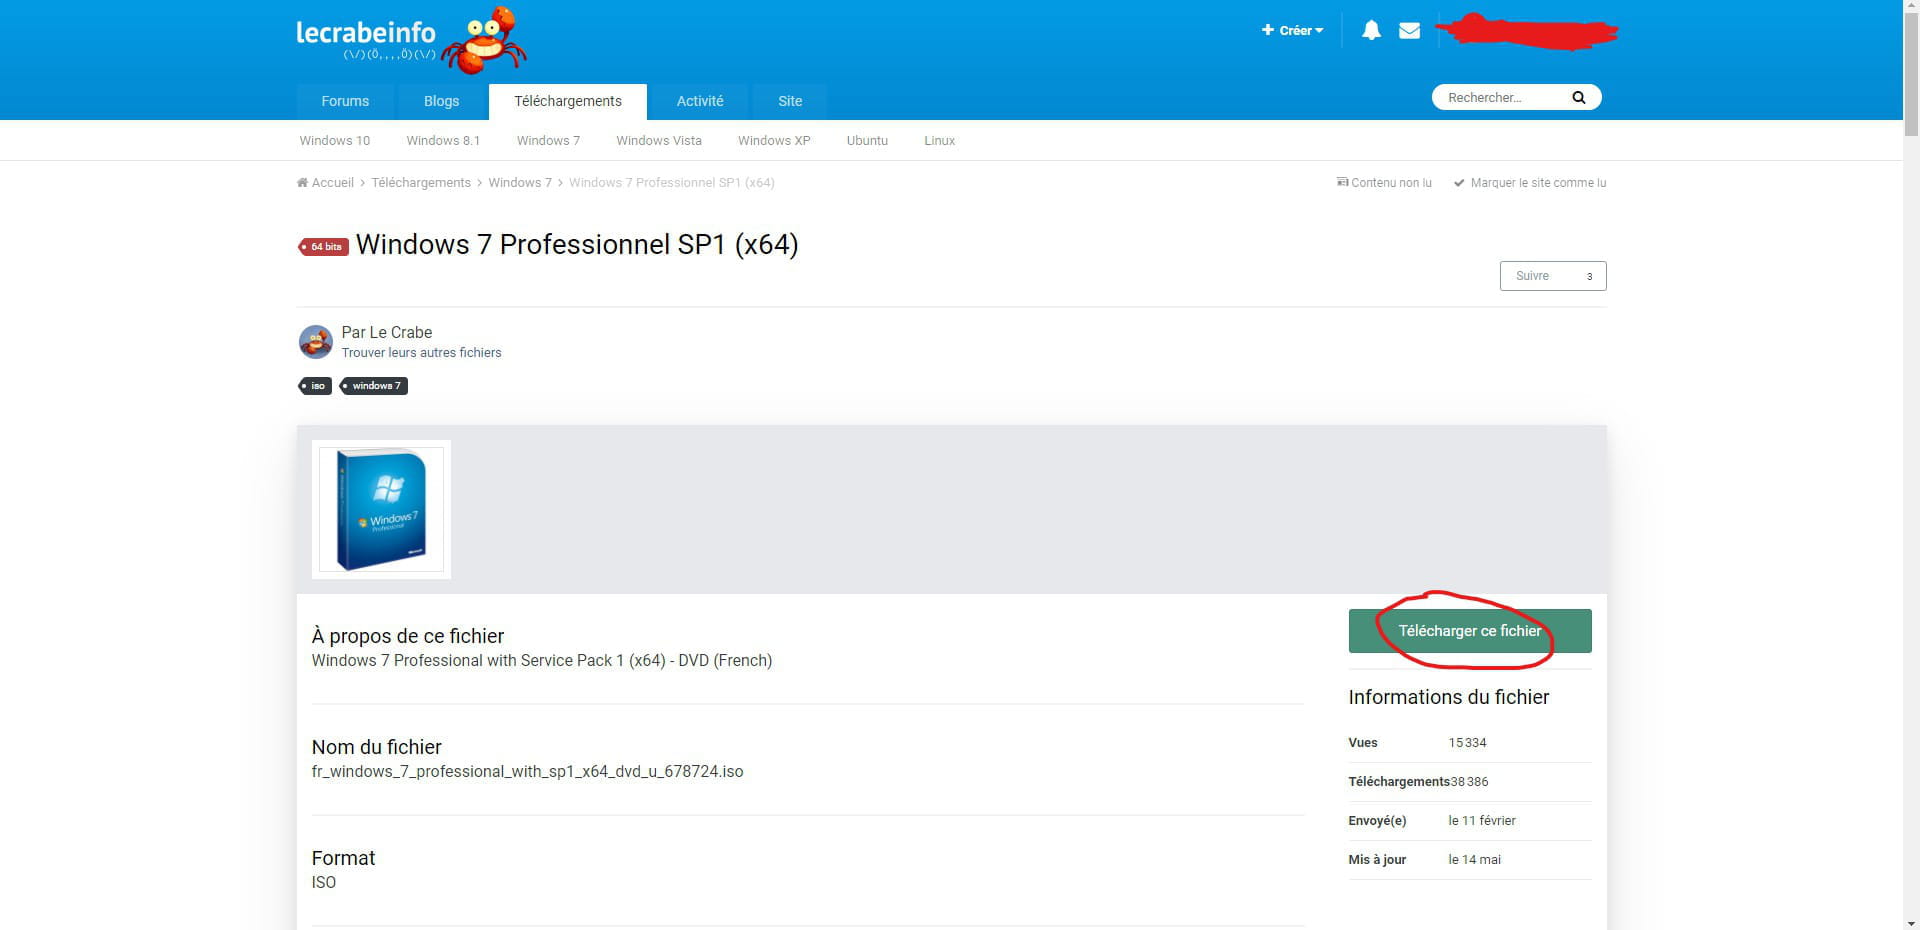
Task: Switch to the Forums tab
Action: [x=345, y=101]
